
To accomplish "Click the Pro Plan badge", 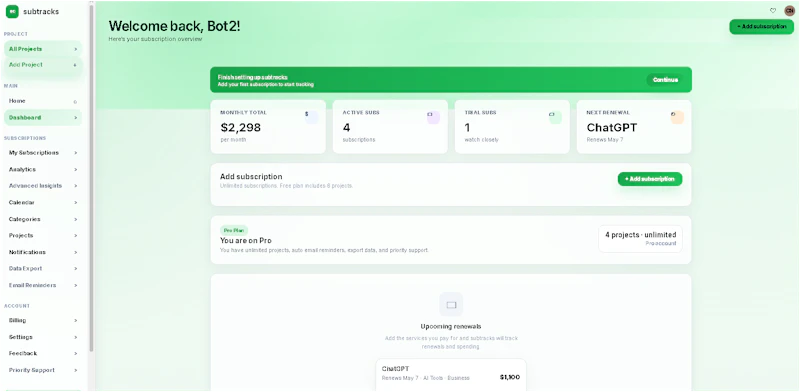I will (234, 230).
